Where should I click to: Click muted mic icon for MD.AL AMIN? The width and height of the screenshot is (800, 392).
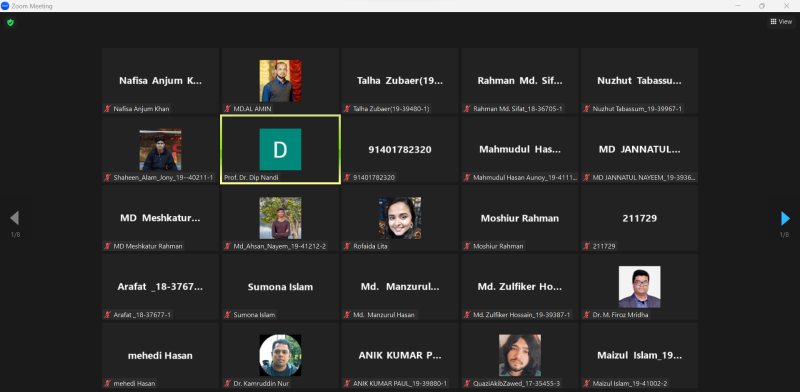pyautogui.click(x=228, y=109)
